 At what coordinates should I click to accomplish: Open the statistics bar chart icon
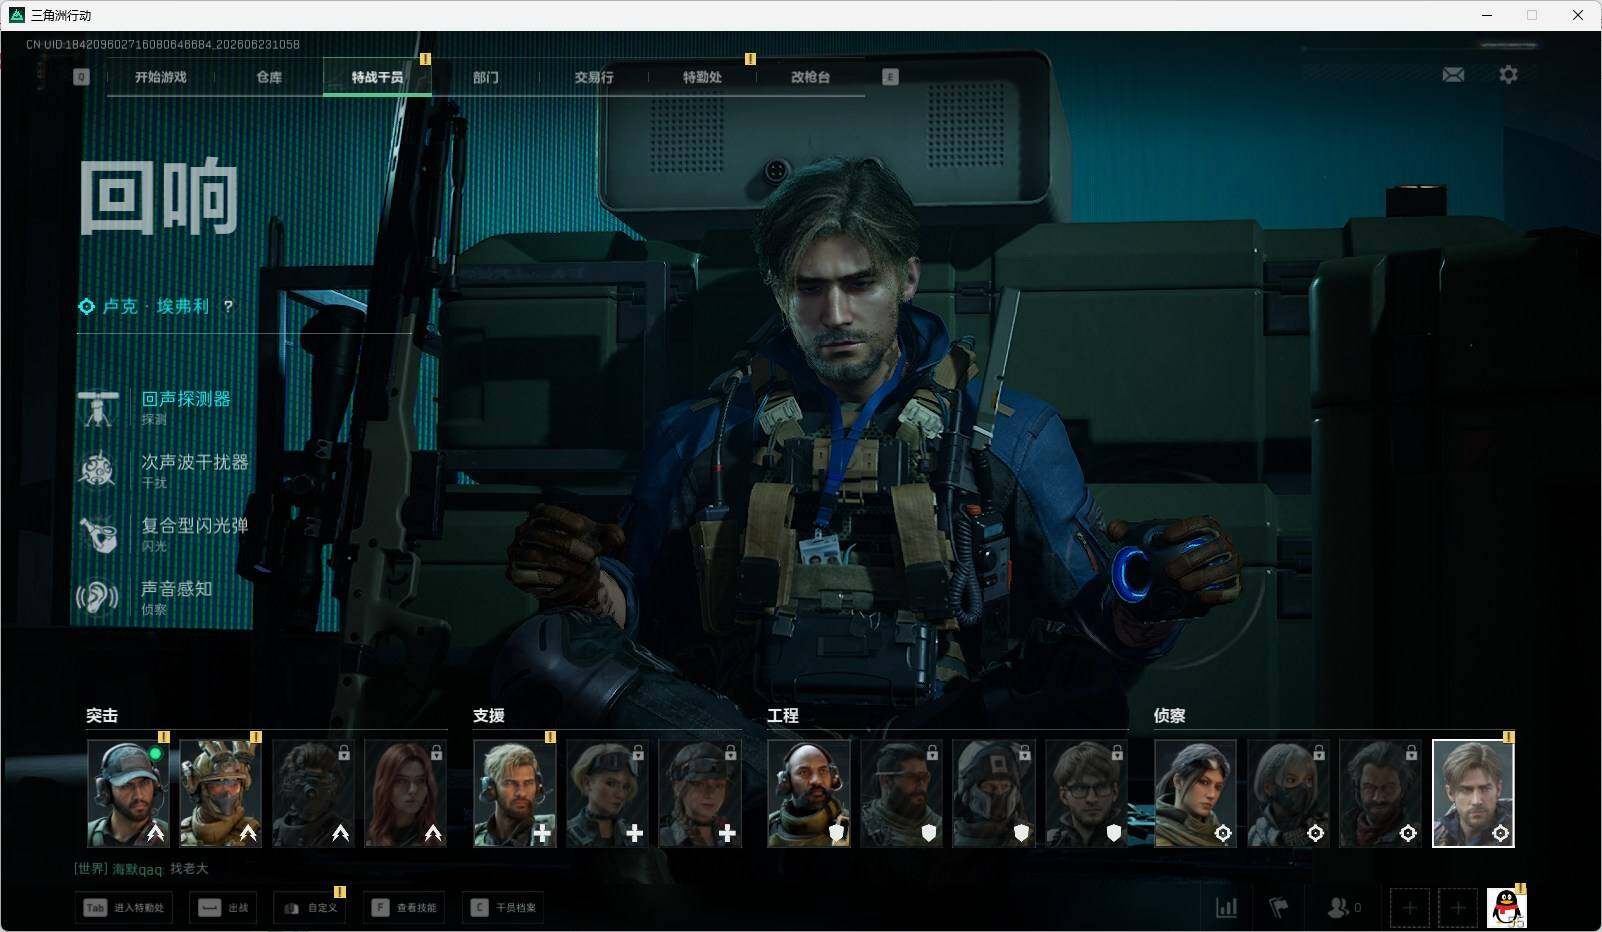pyautogui.click(x=1226, y=908)
